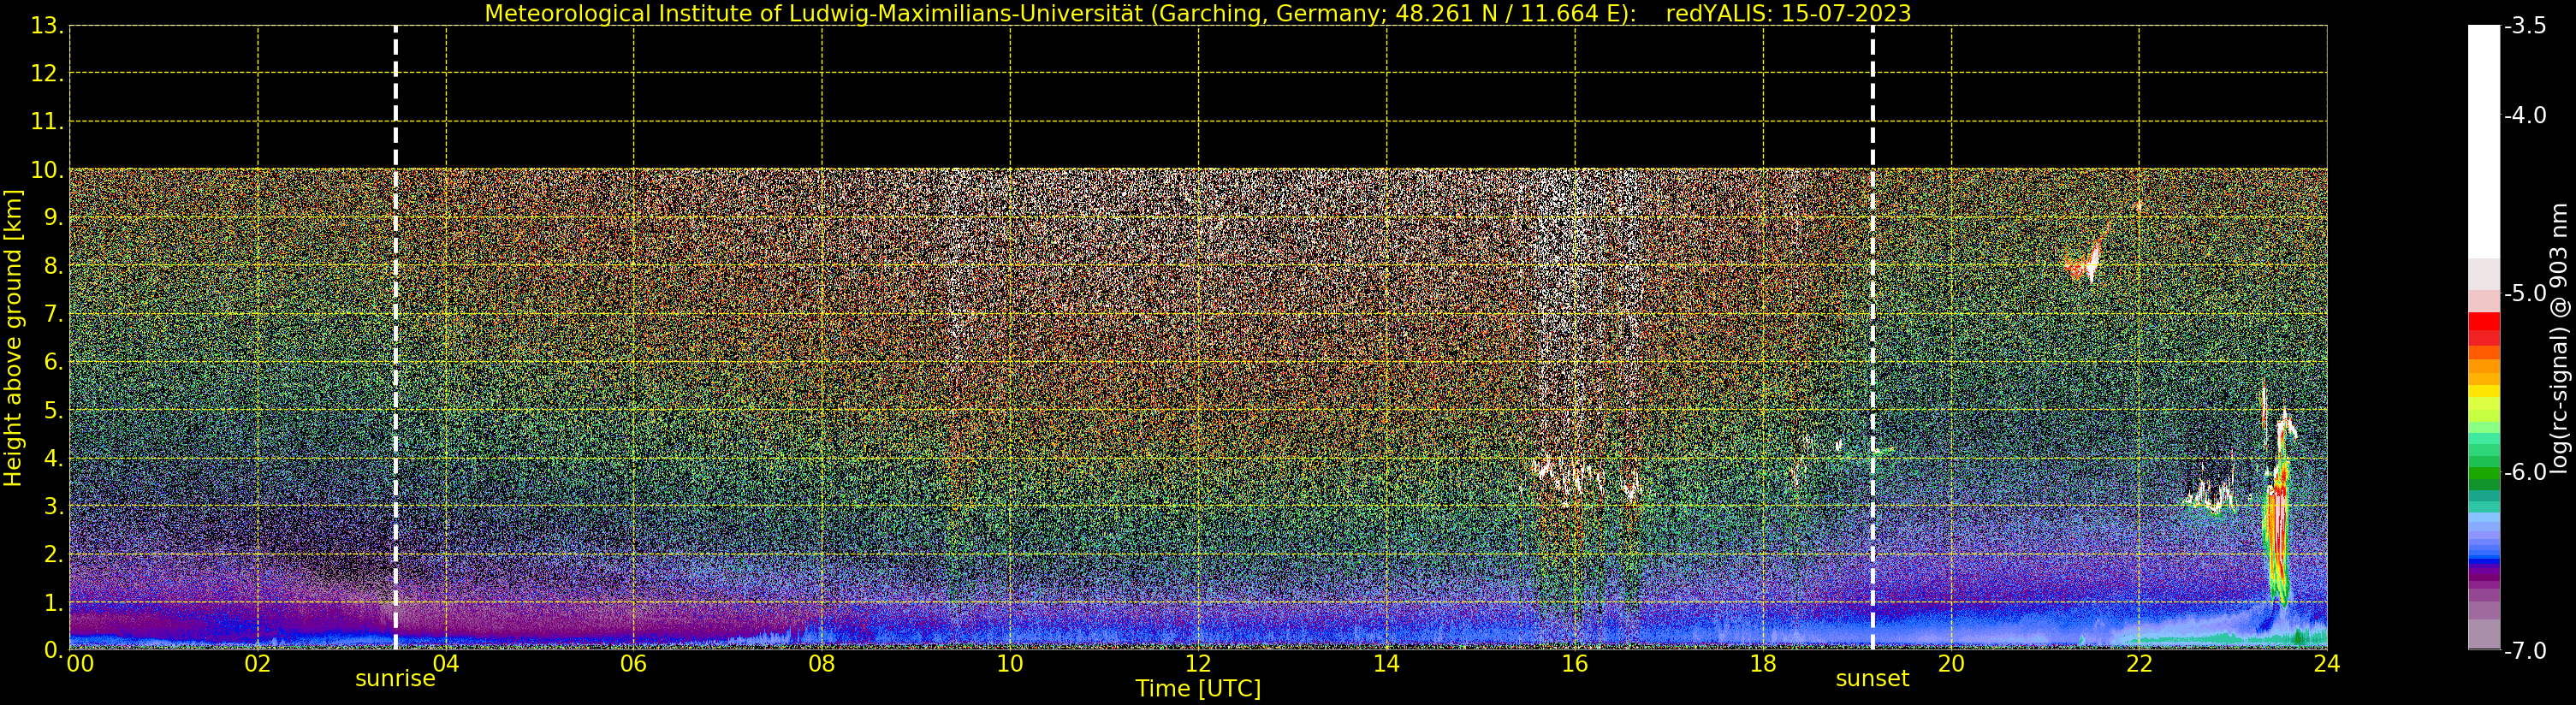The height and width of the screenshot is (705, 2576).
Task: Click the time tick label '04'
Action: pyautogui.click(x=446, y=664)
